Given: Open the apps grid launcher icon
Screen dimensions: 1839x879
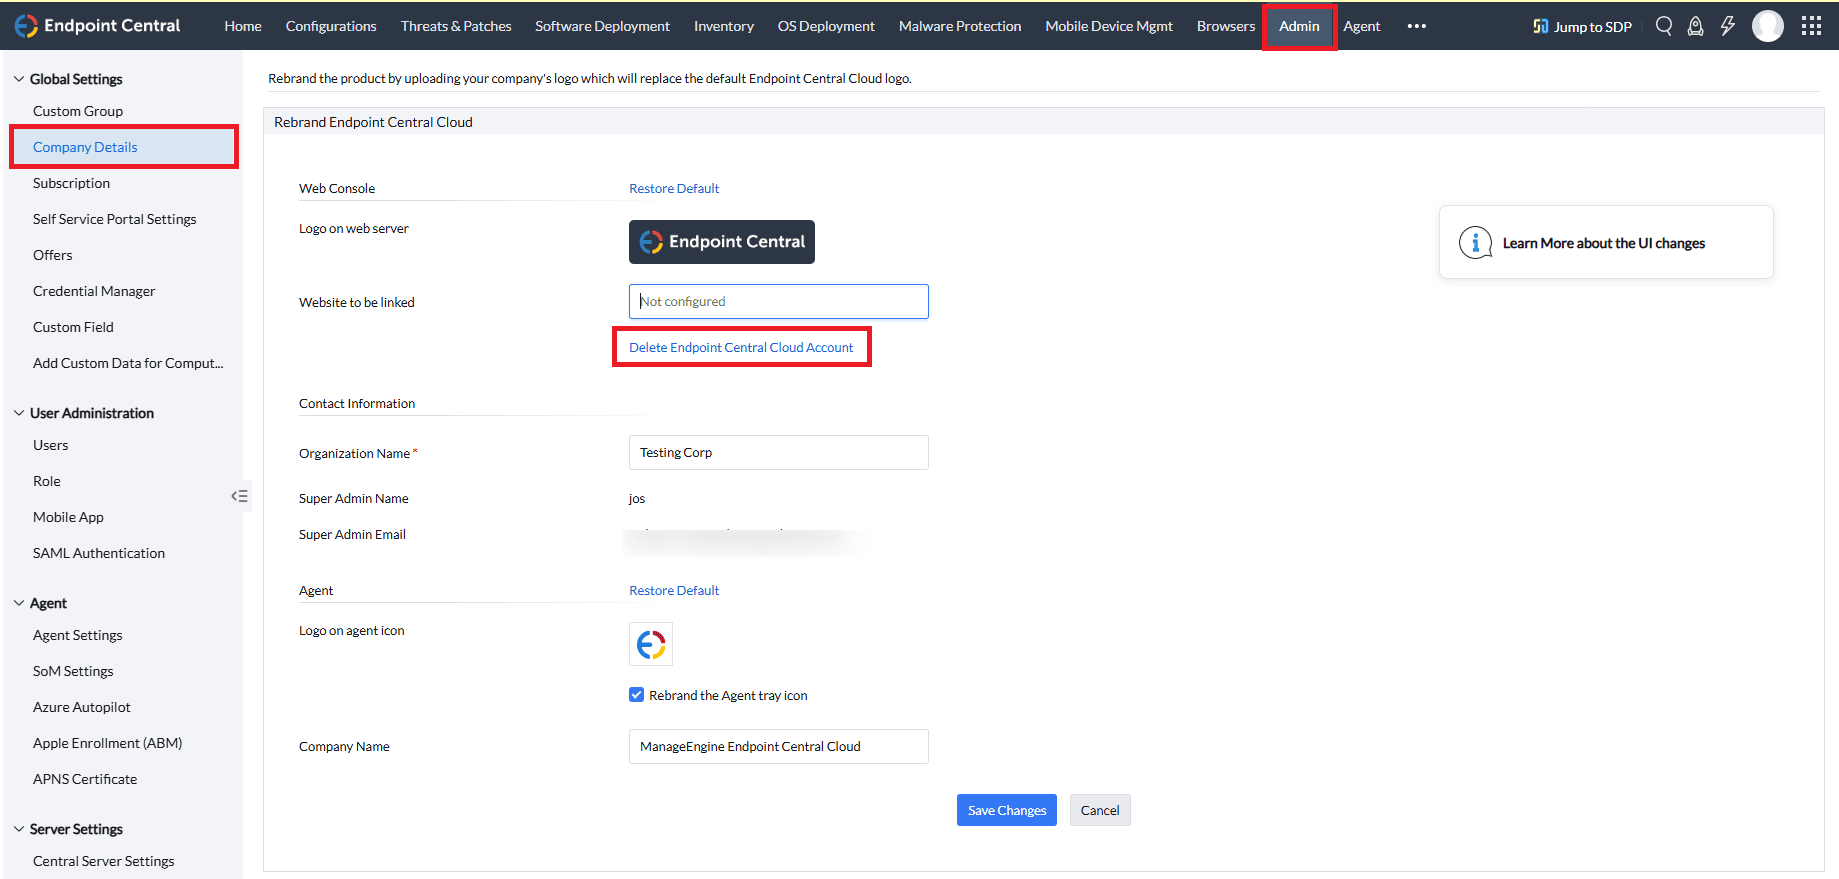Looking at the screenshot, I should (x=1811, y=26).
